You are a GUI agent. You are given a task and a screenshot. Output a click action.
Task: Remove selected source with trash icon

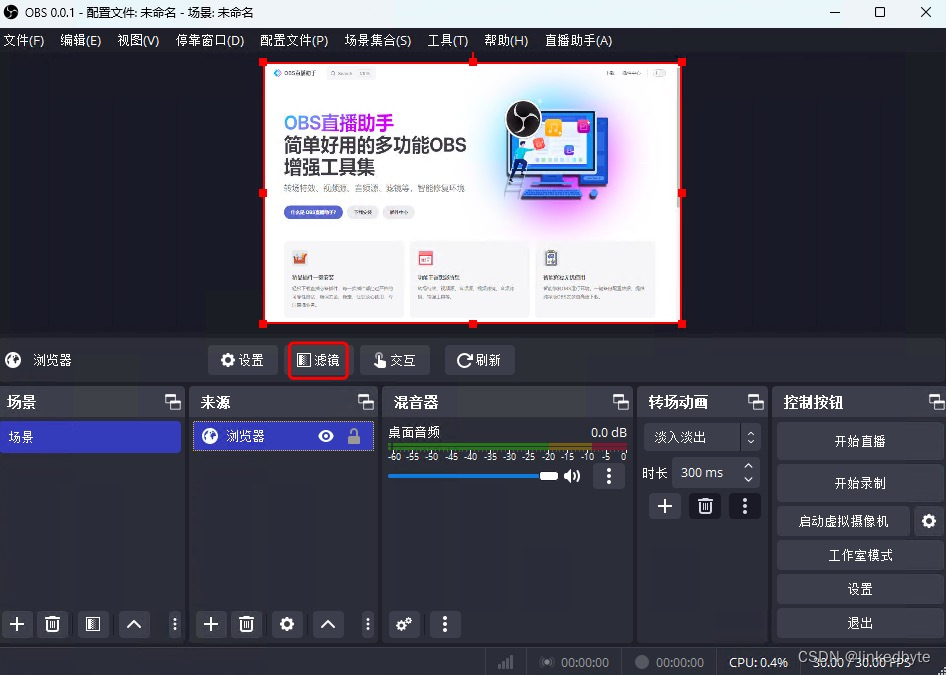(x=246, y=624)
